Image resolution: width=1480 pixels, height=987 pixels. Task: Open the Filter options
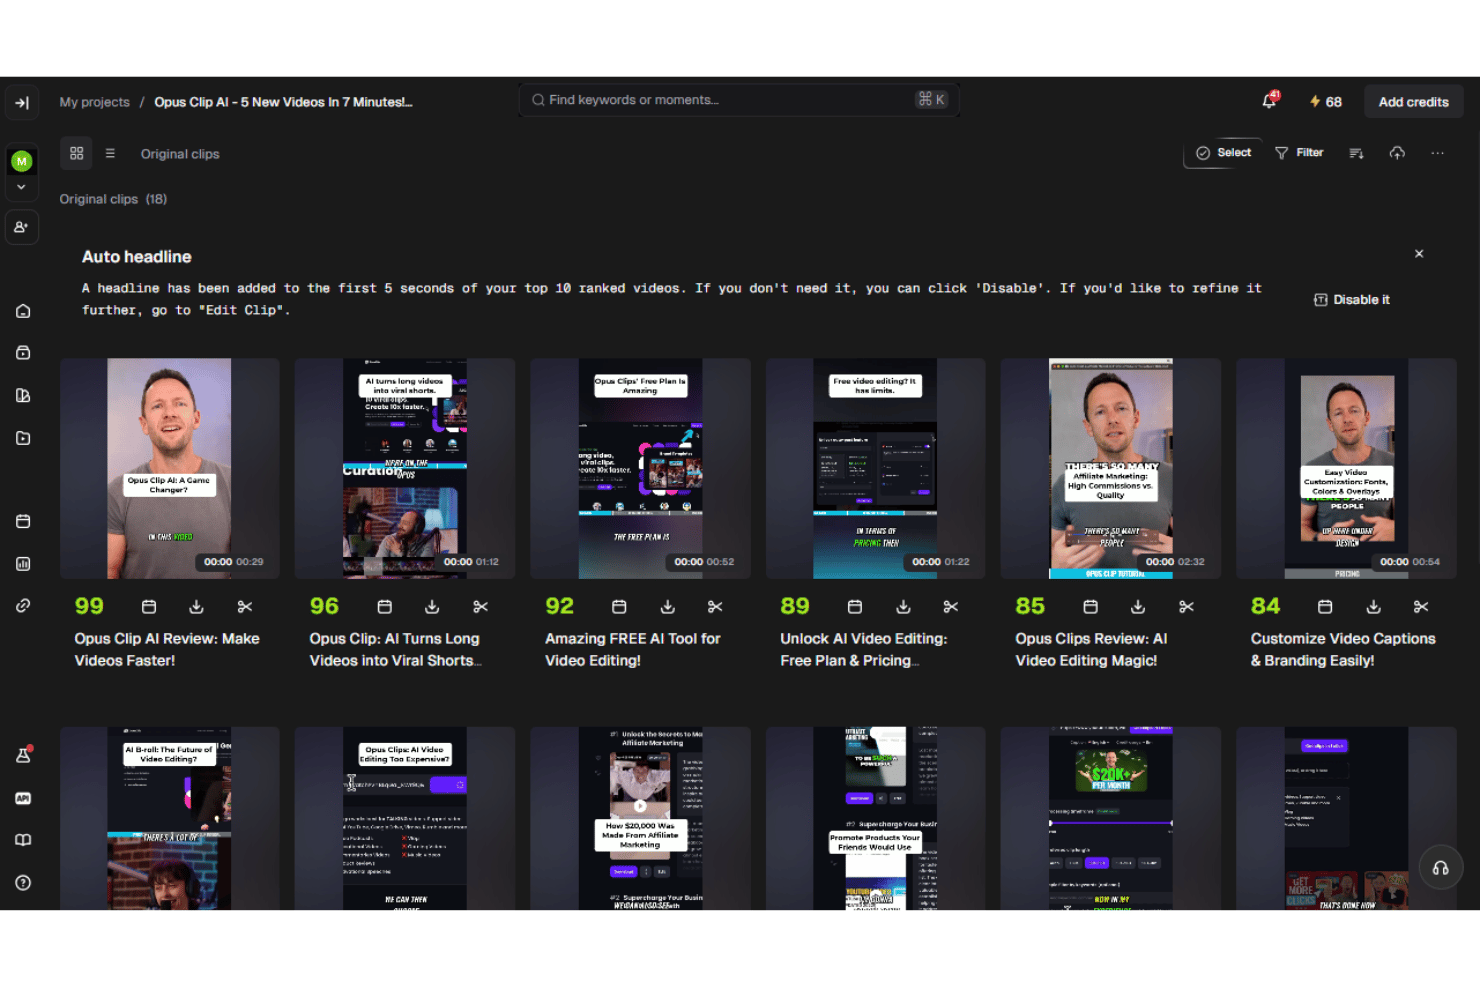click(x=1299, y=153)
